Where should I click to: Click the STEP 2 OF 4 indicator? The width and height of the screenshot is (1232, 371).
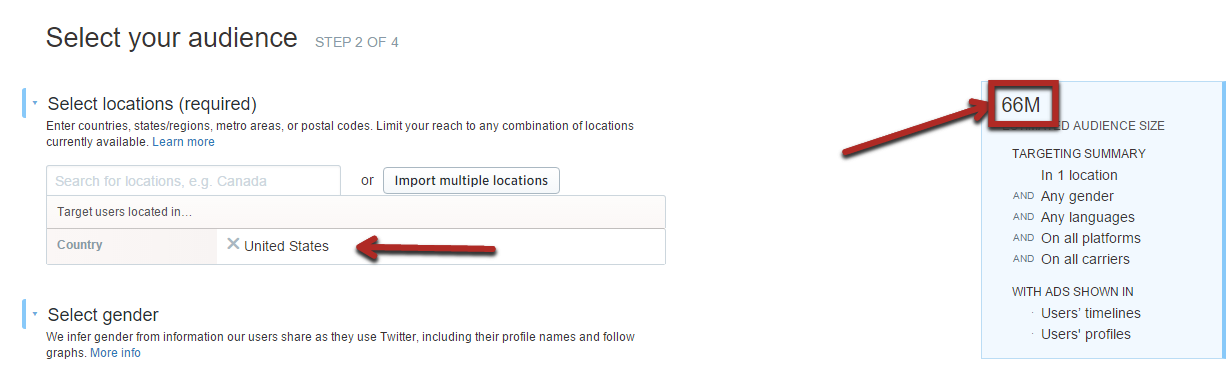pyautogui.click(x=357, y=42)
